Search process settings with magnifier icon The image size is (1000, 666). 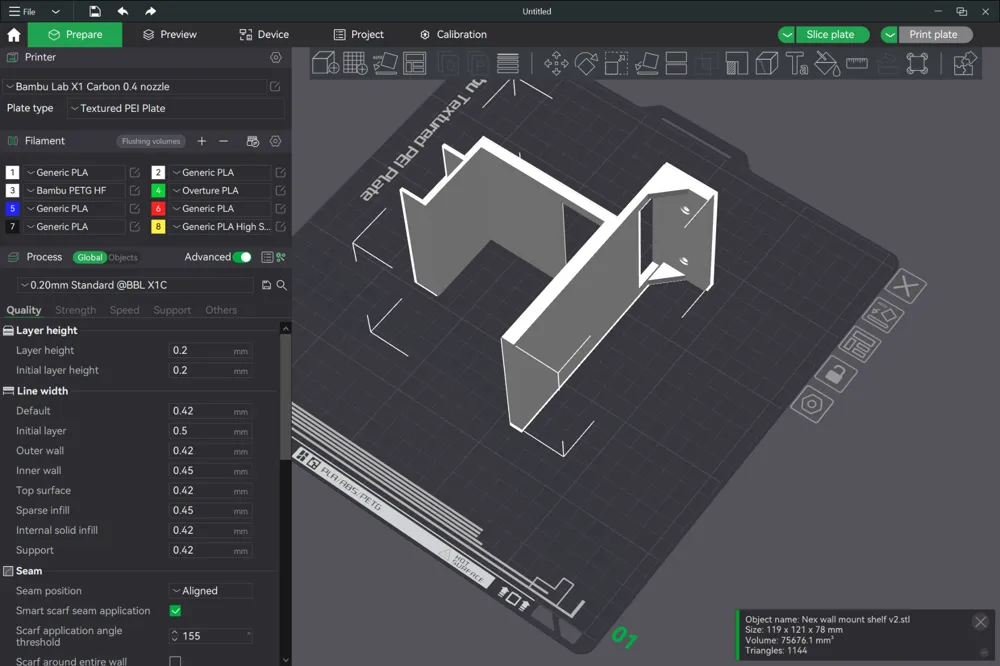click(281, 285)
